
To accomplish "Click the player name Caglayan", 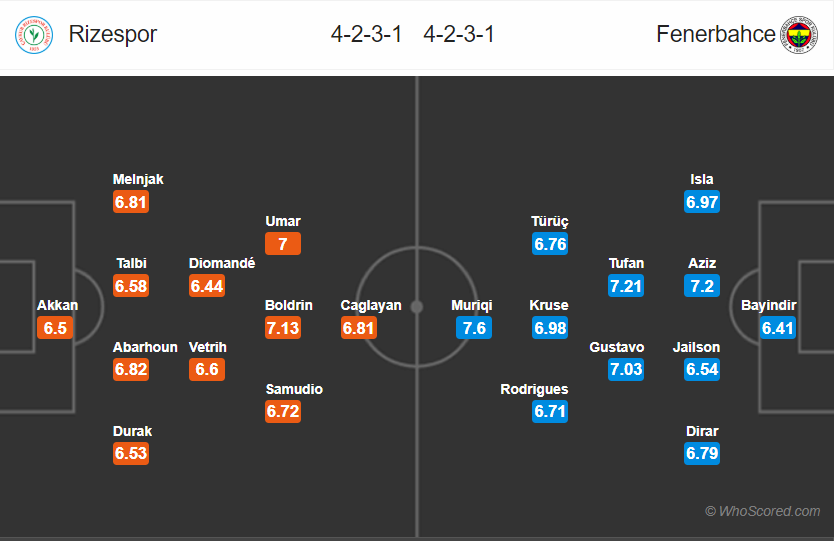I will 371,305.
